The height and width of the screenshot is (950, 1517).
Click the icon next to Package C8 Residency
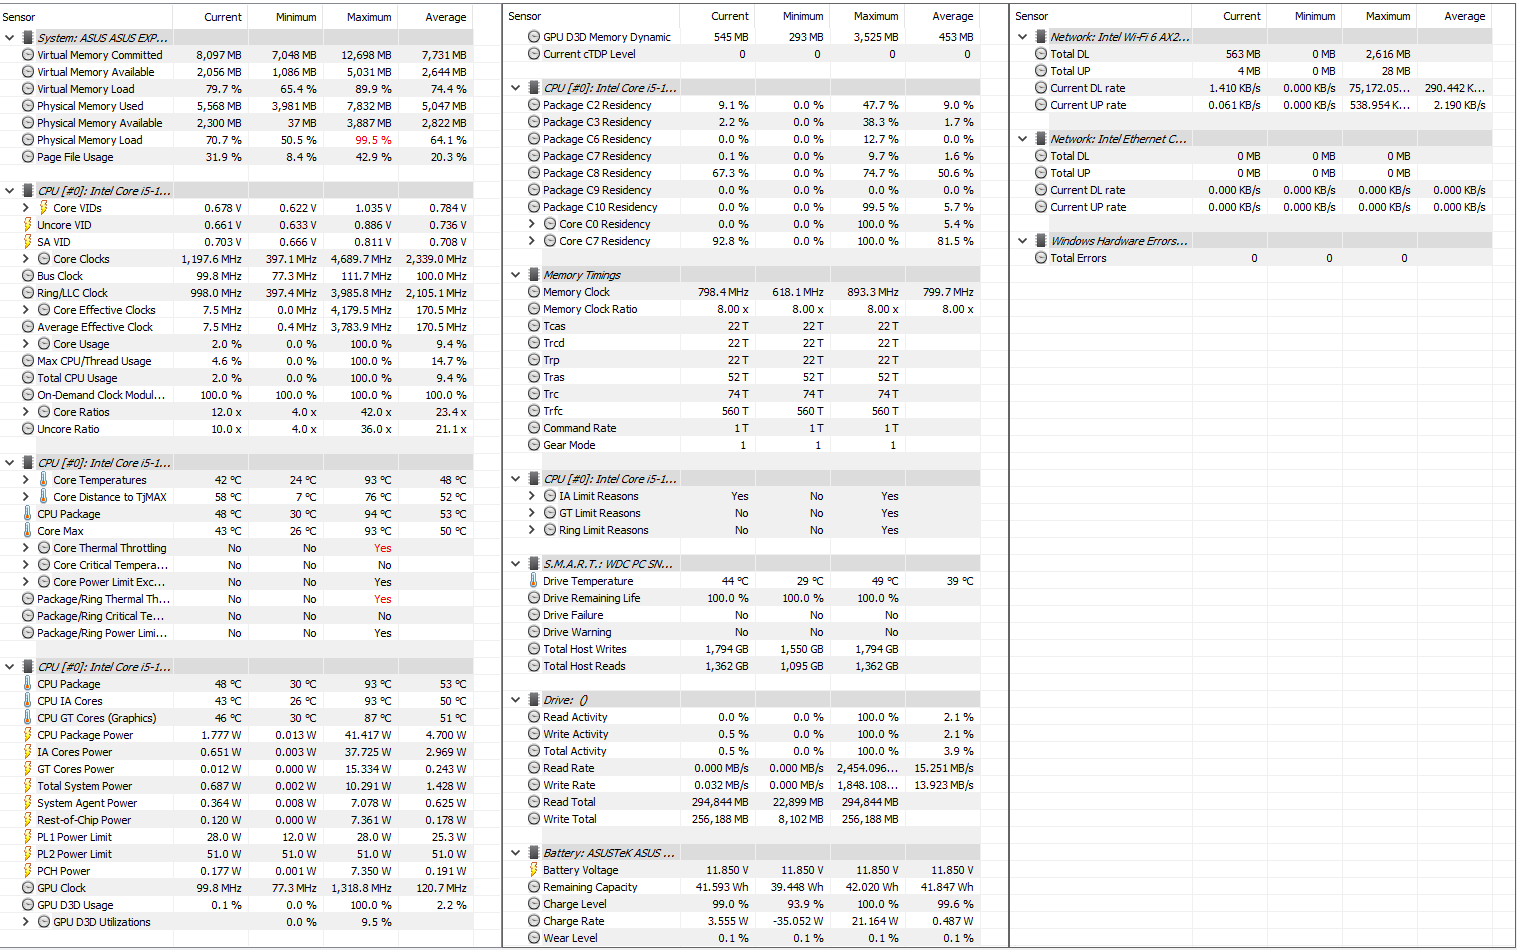coord(534,173)
